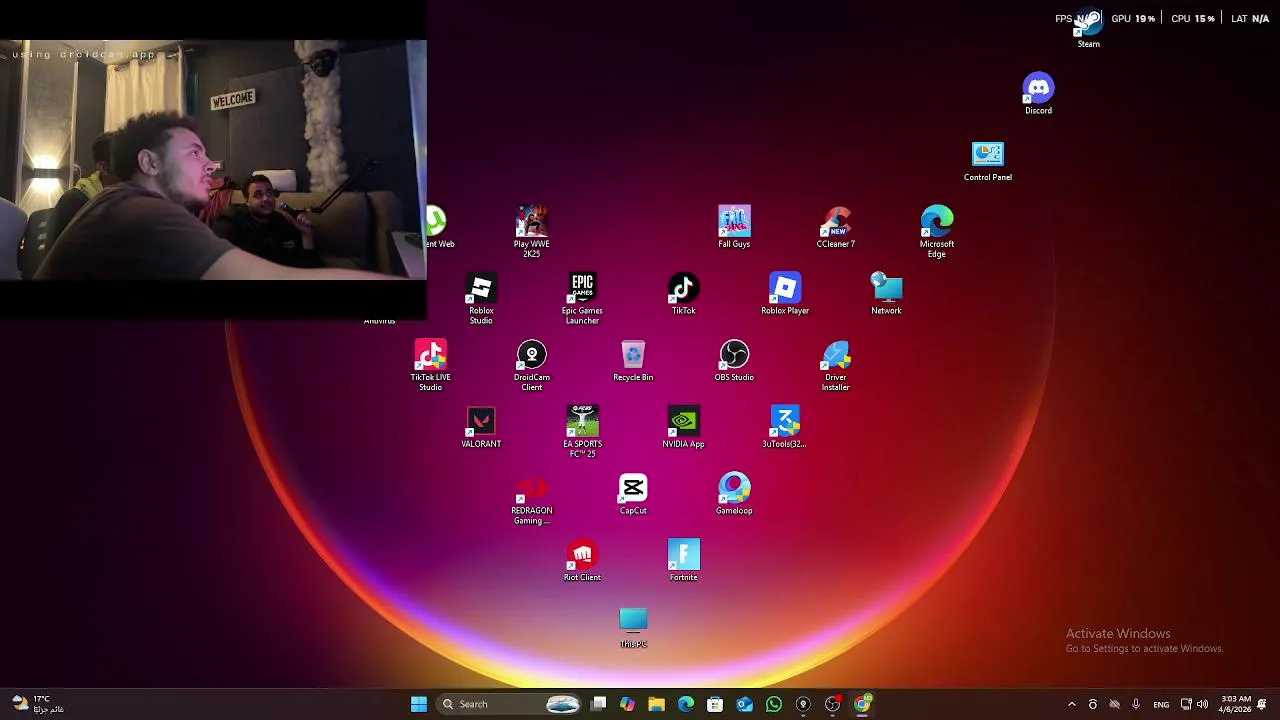Select the Network desktop icon
The height and width of the screenshot is (720, 1280).
pos(886,294)
